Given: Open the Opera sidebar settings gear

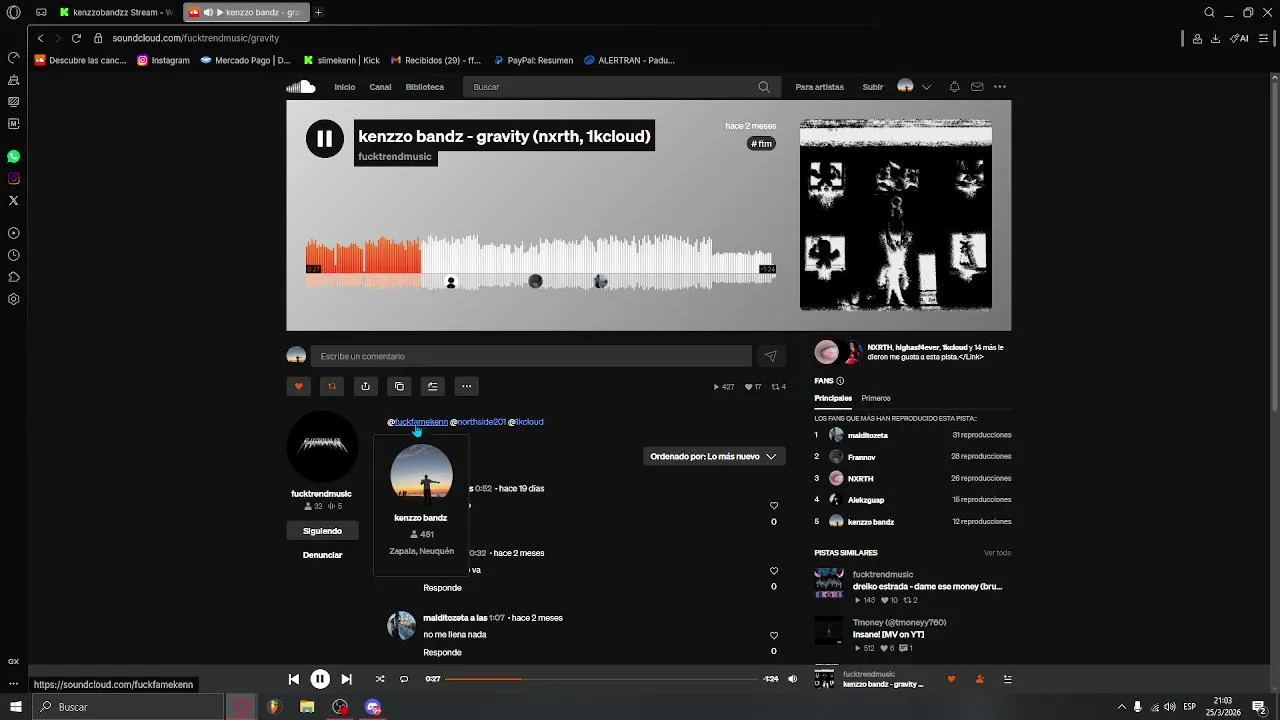Looking at the screenshot, I should (x=13, y=299).
